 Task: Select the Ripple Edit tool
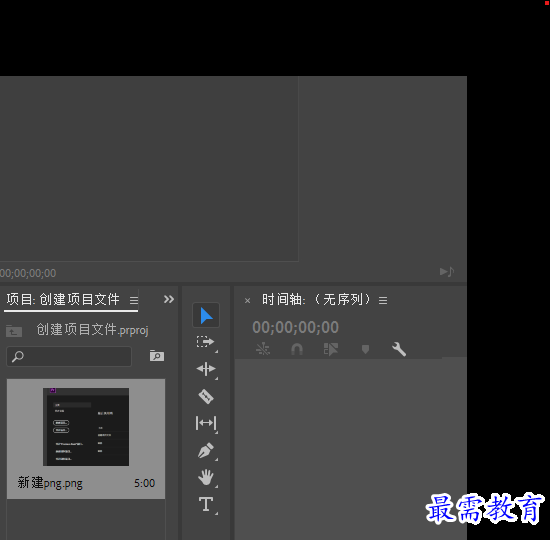(x=206, y=369)
